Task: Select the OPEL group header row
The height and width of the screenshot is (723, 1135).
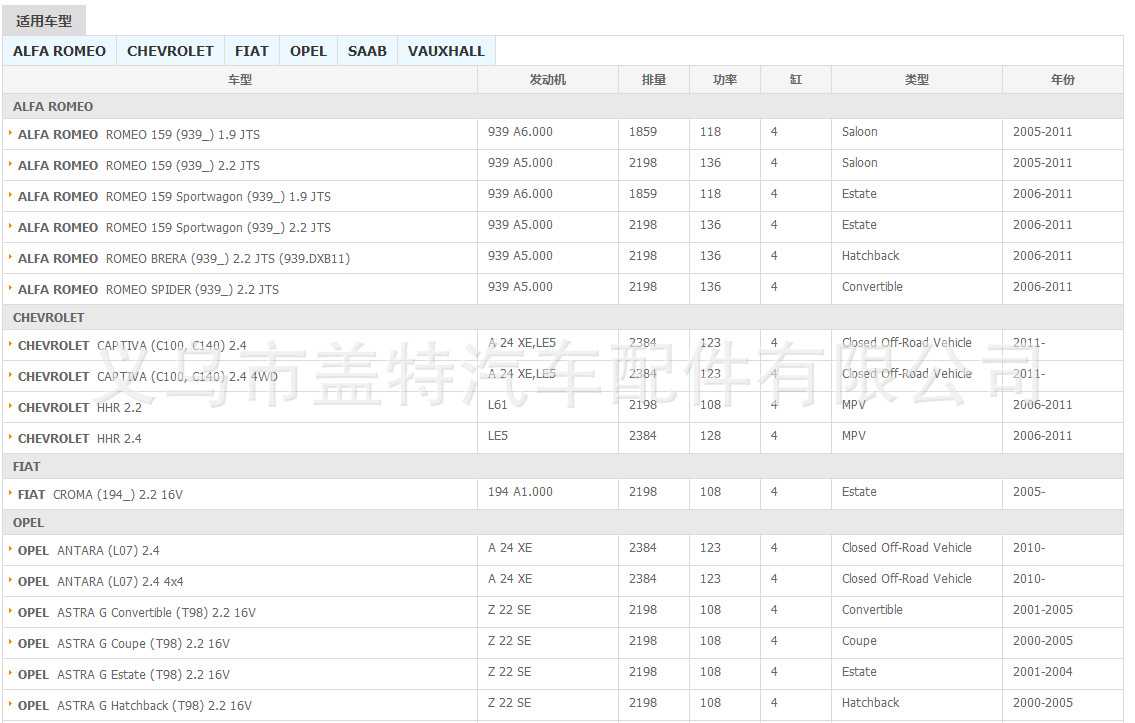Action: pos(563,523)
